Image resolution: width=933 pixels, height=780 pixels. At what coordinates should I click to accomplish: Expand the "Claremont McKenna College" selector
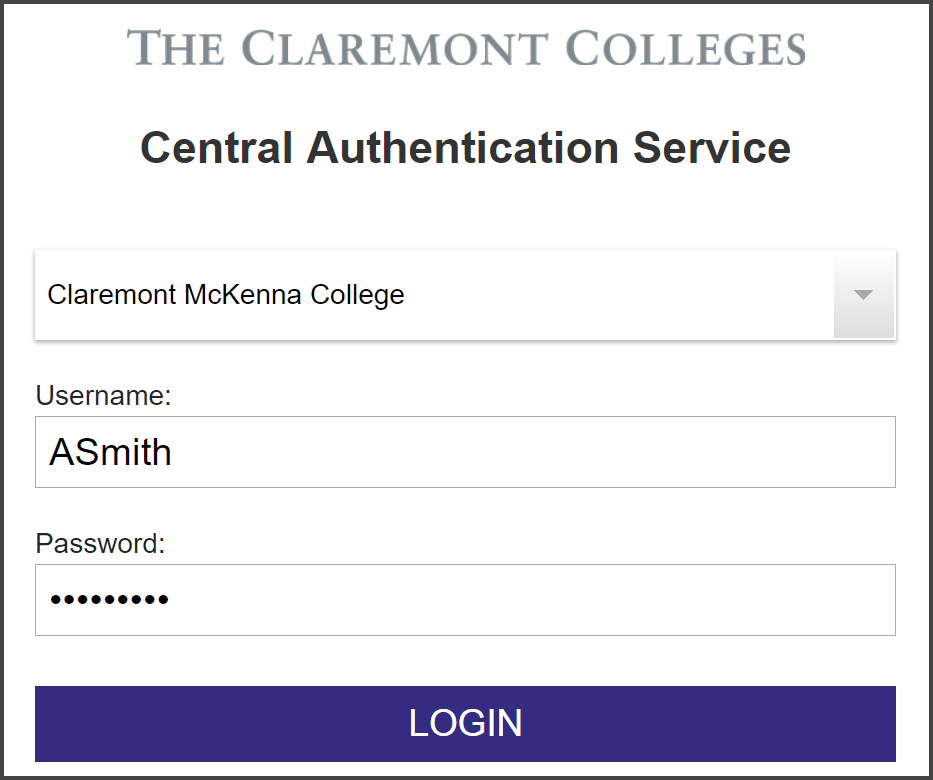click(465, 295)
